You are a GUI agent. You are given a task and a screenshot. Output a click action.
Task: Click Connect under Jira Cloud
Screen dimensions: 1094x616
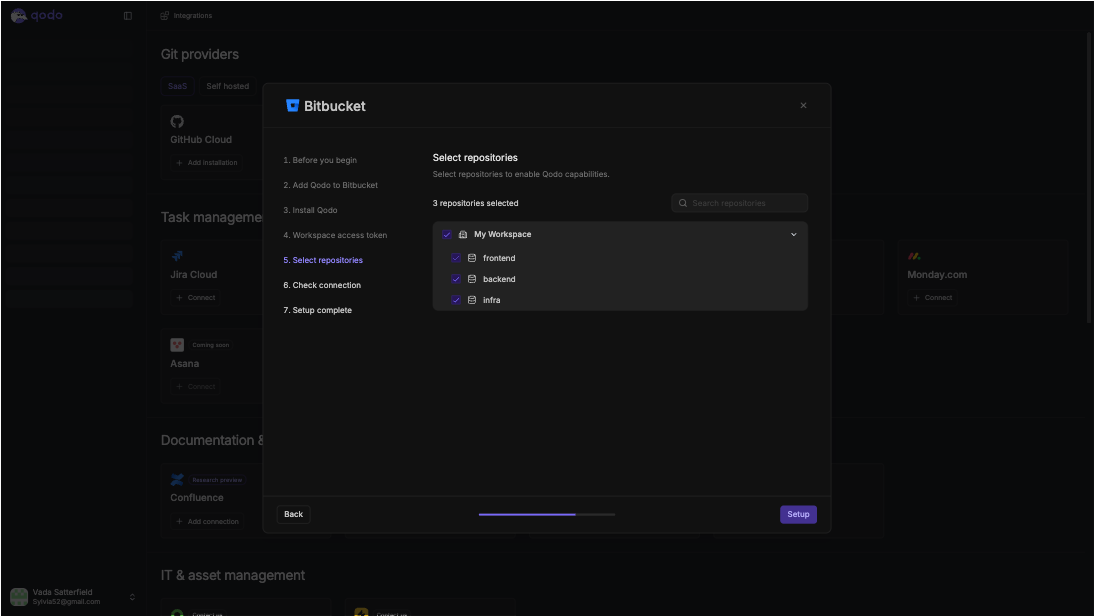195,297
